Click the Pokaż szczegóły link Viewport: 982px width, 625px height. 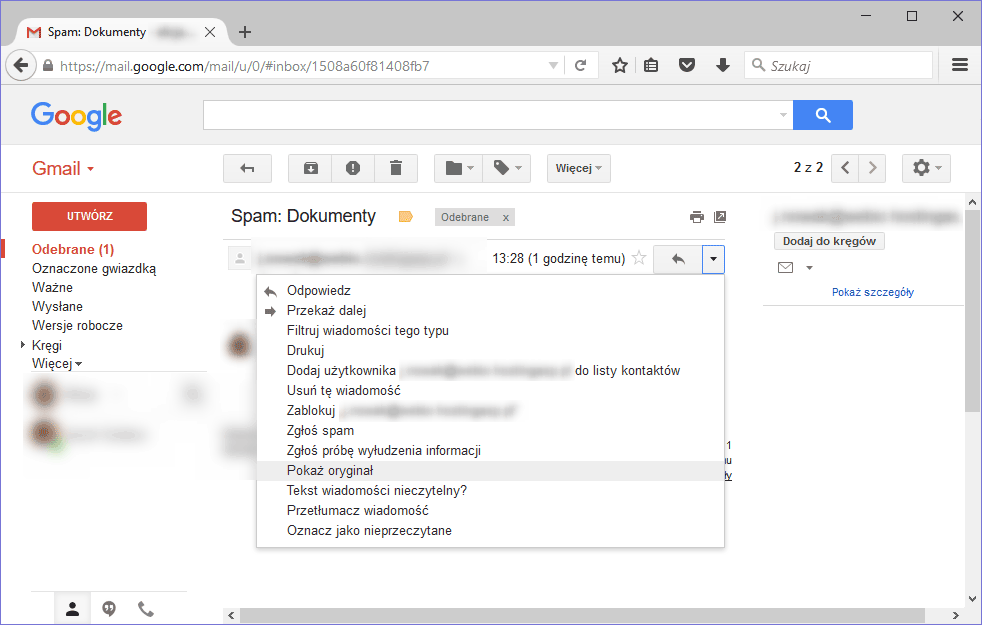872,292
